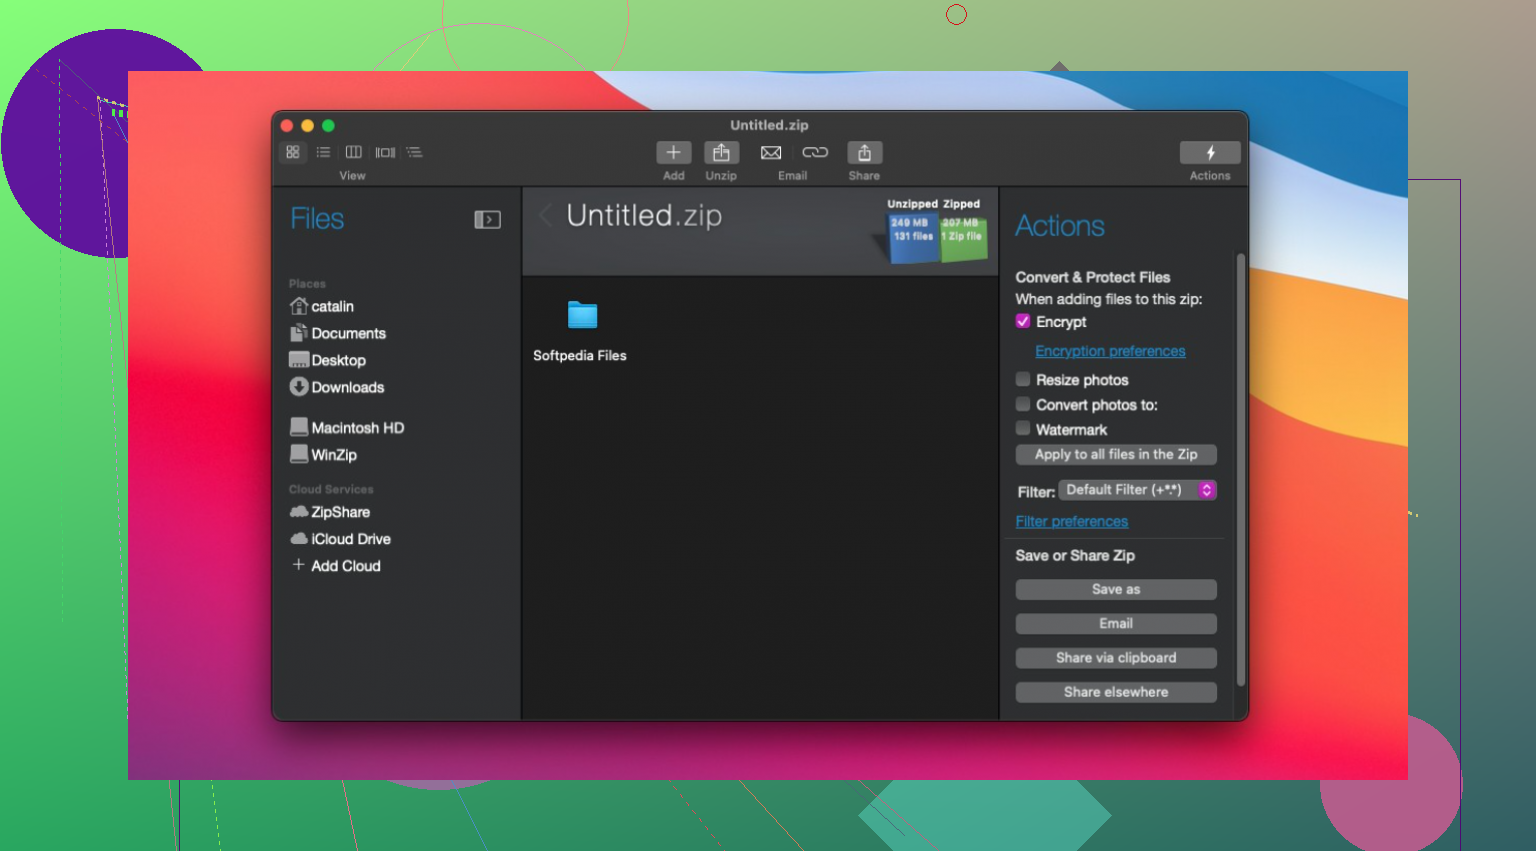Click the Unzip toolbar icon
The width and height of the screenshot is (1536, 851).
tap(721, 152)
